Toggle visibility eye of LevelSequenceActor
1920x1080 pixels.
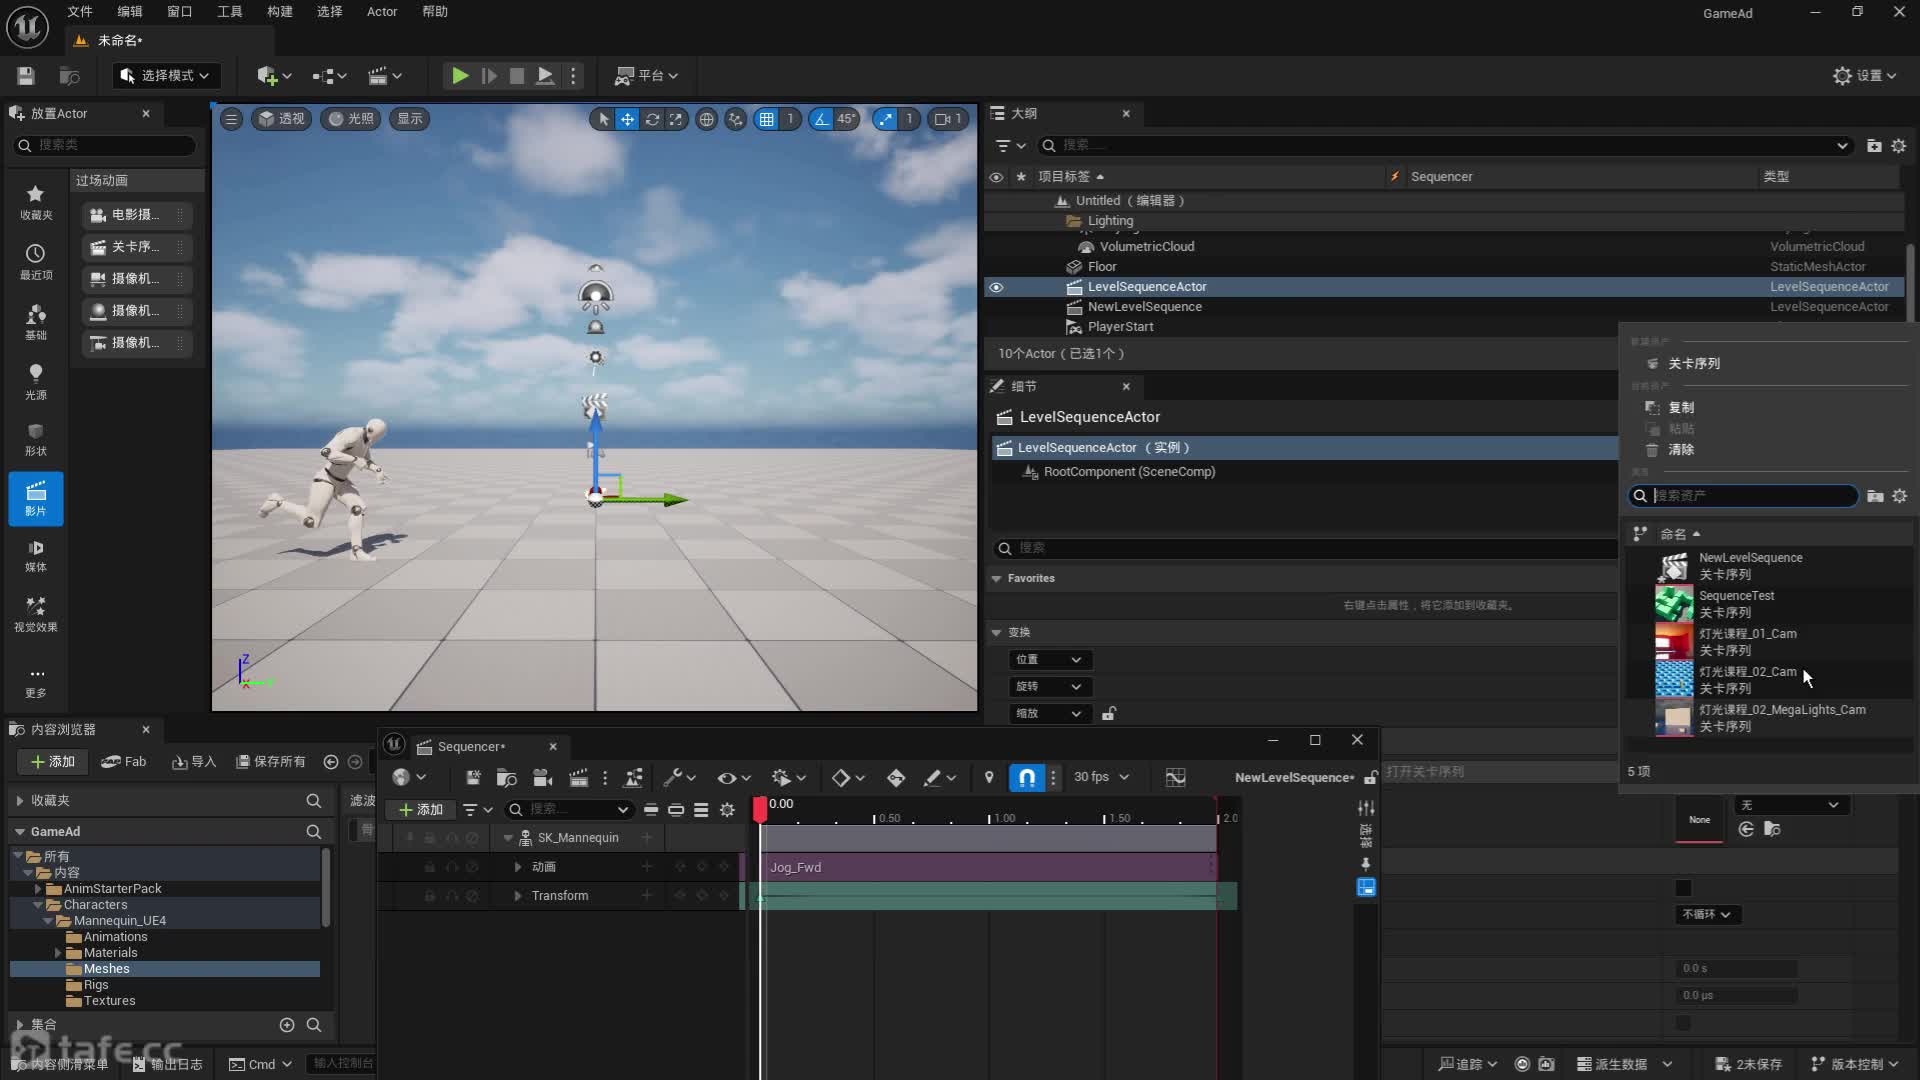[x=996, y=287]
